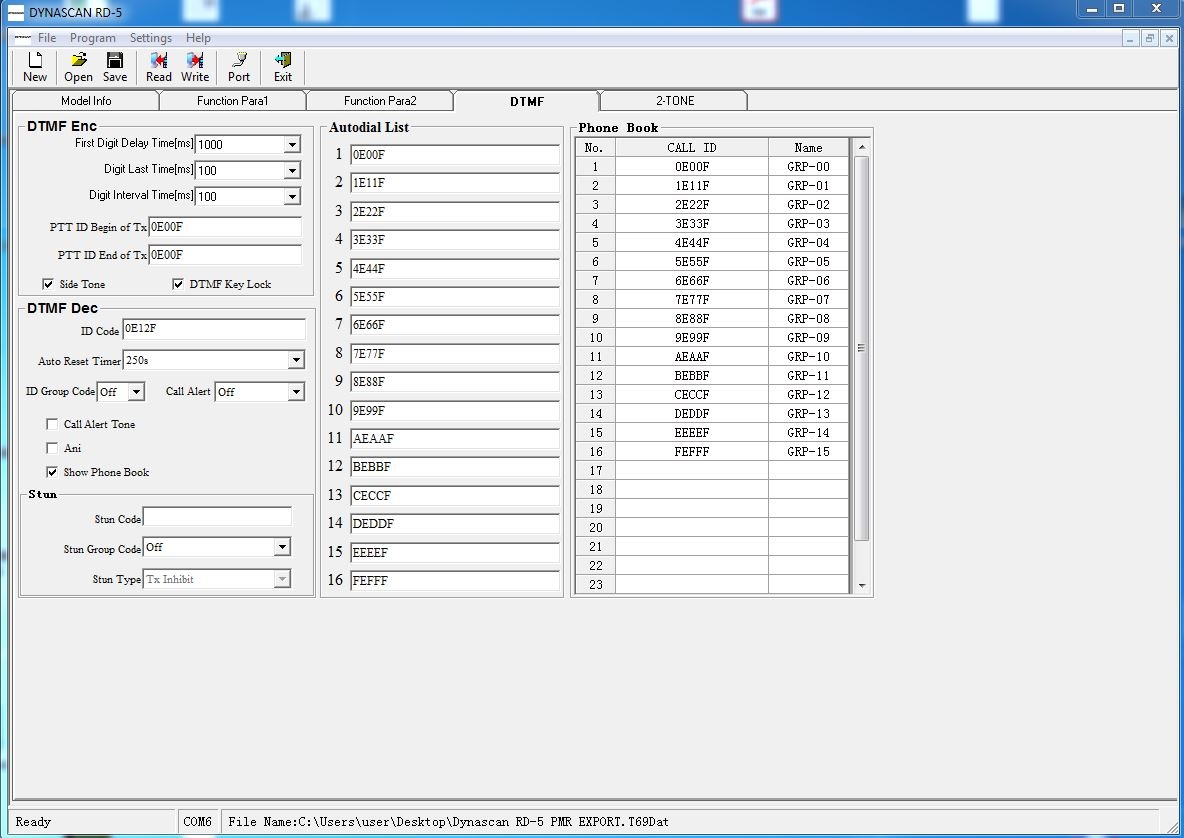Switch to the Model Info tab

(x=86, y=100)
